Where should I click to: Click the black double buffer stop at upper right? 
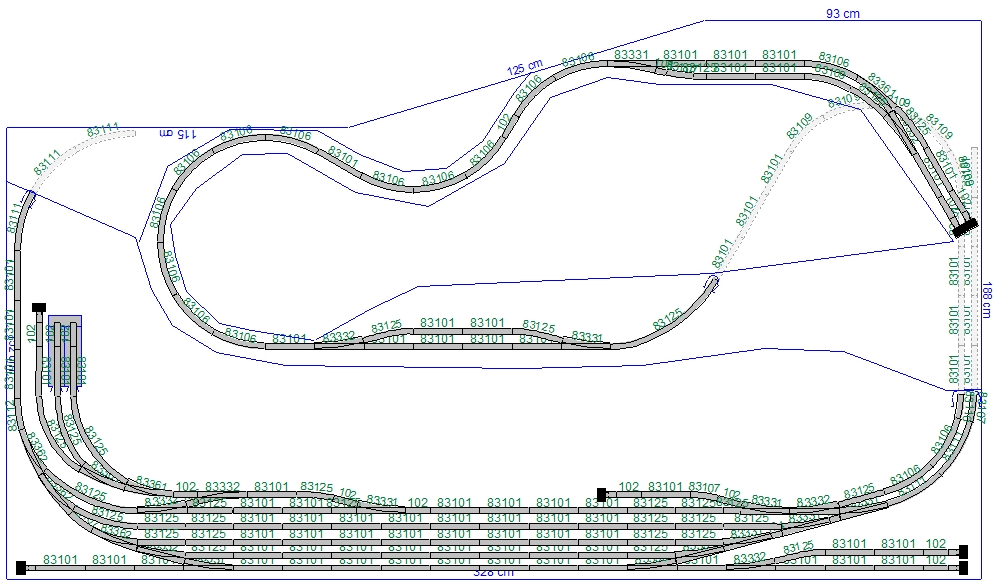click(964, 228)
